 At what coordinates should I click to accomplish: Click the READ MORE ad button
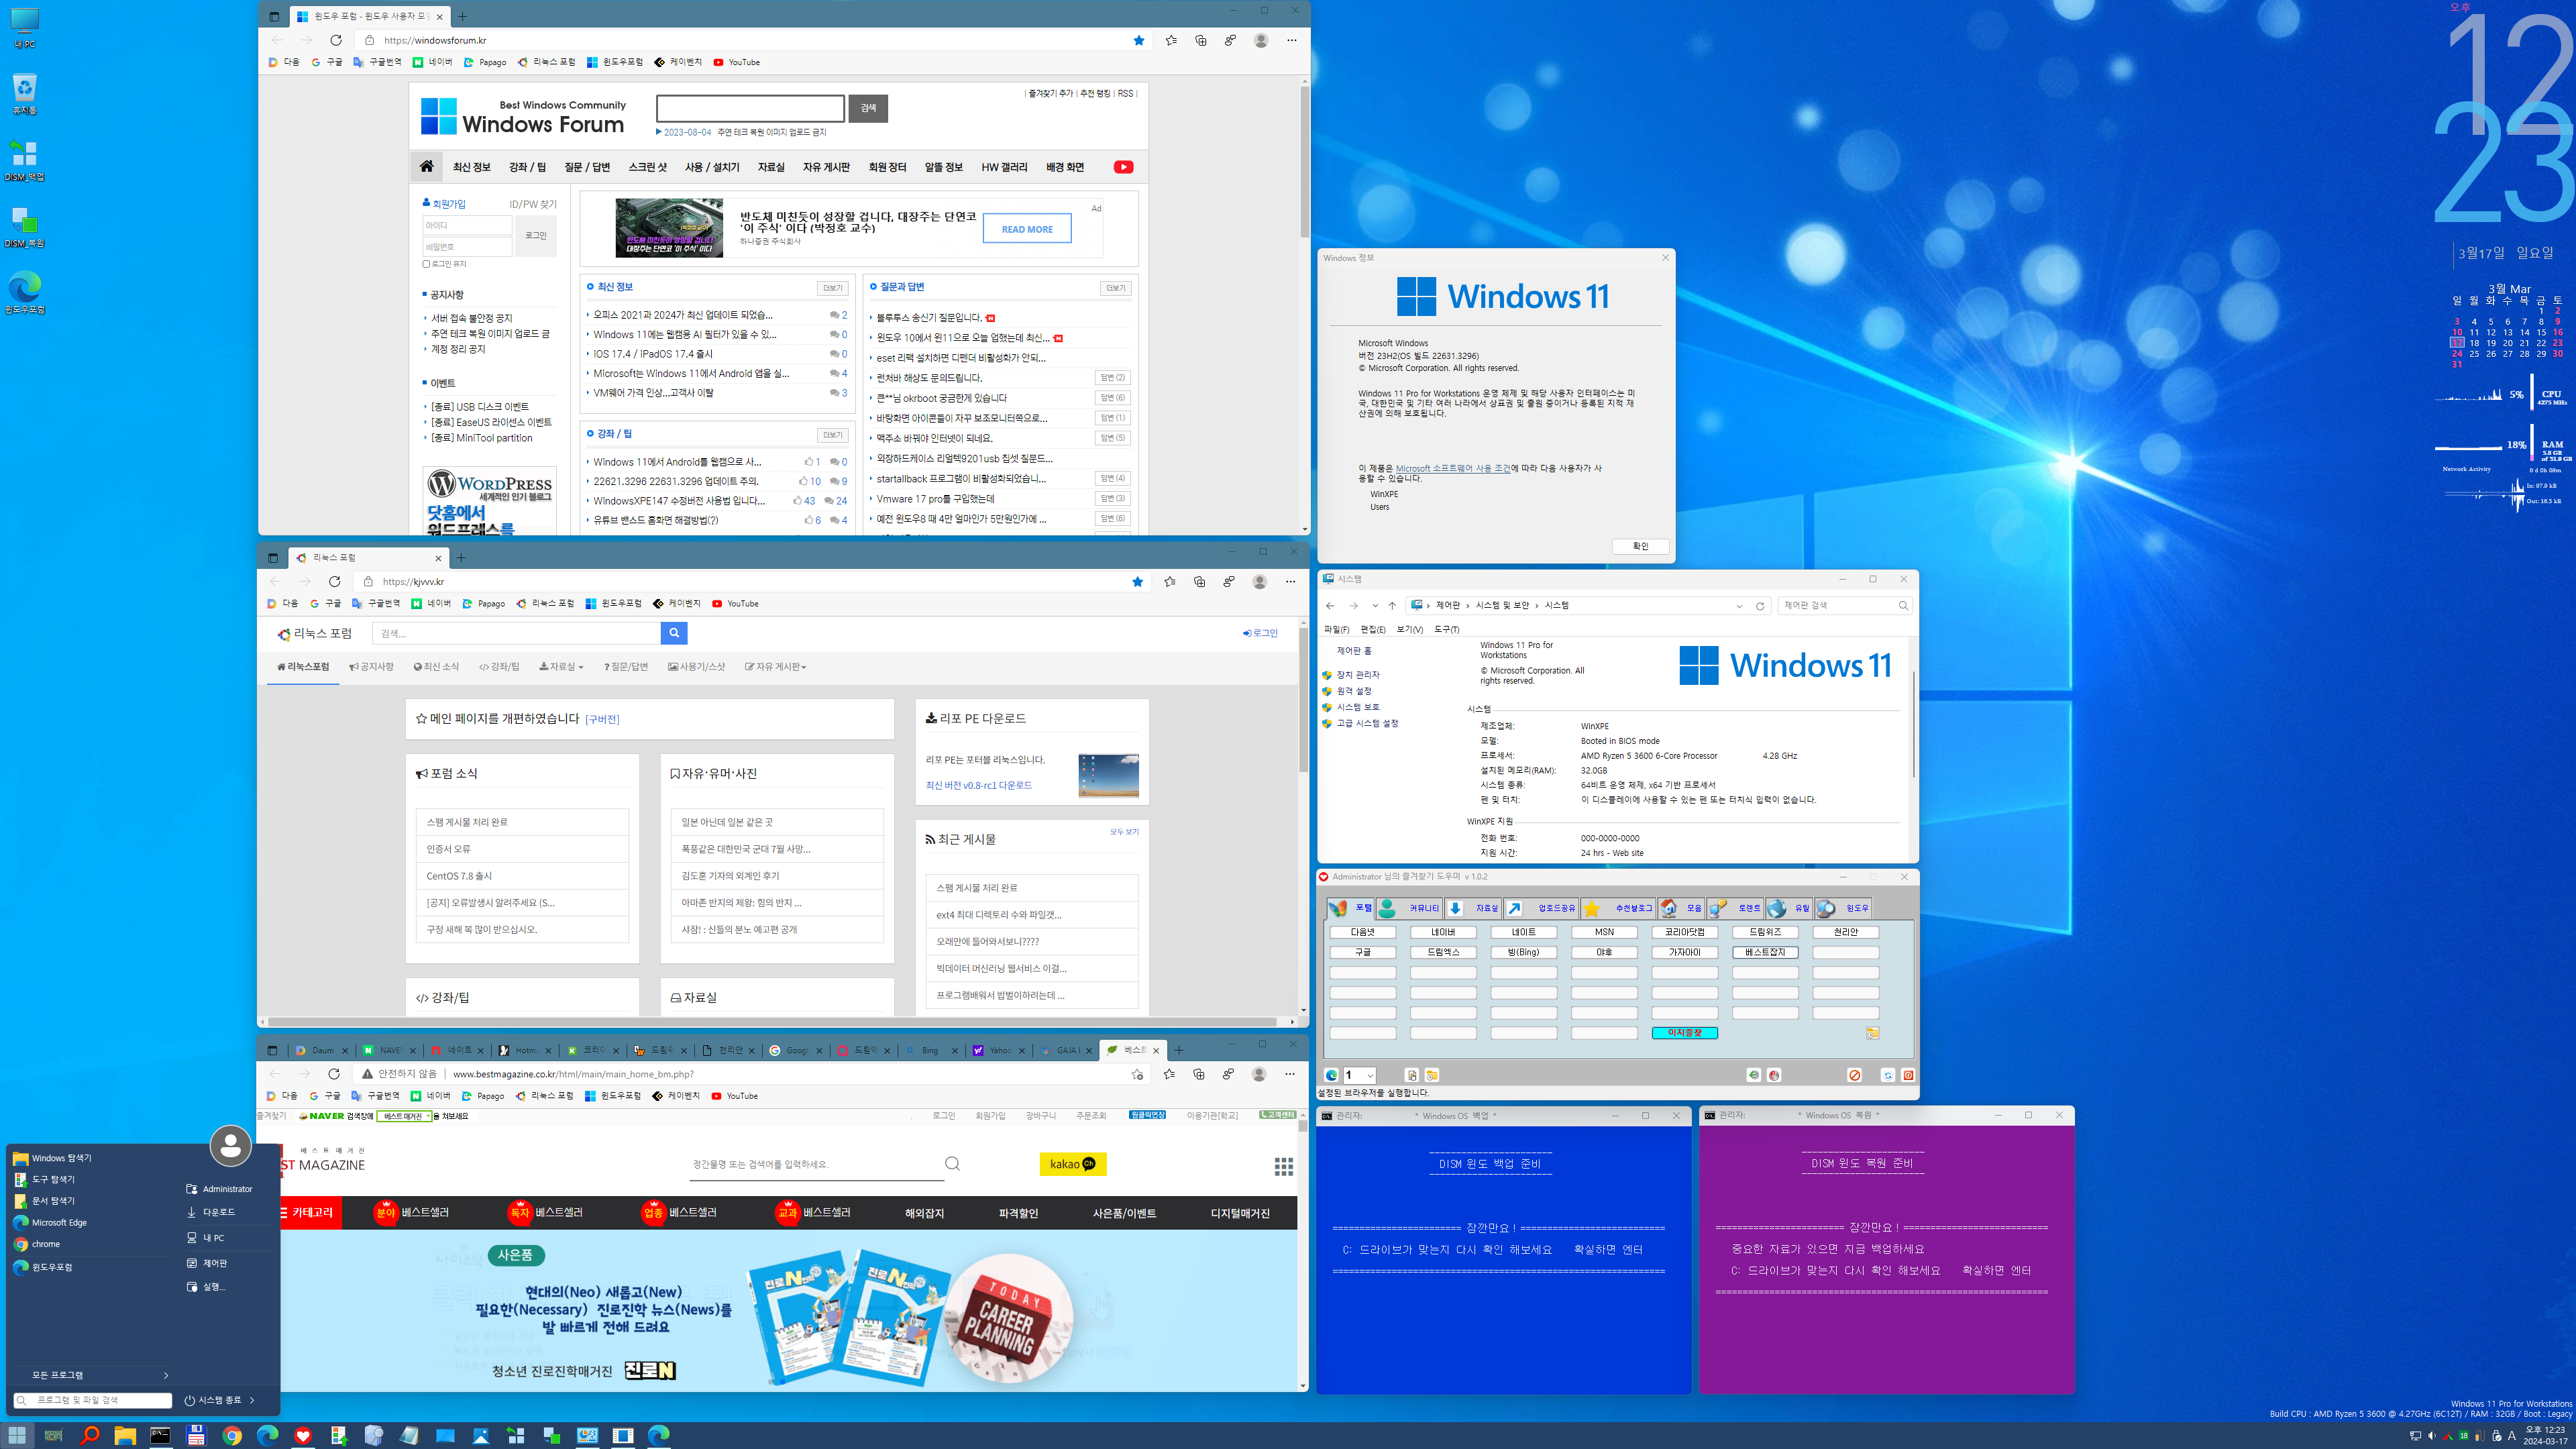click(1027, 229)
